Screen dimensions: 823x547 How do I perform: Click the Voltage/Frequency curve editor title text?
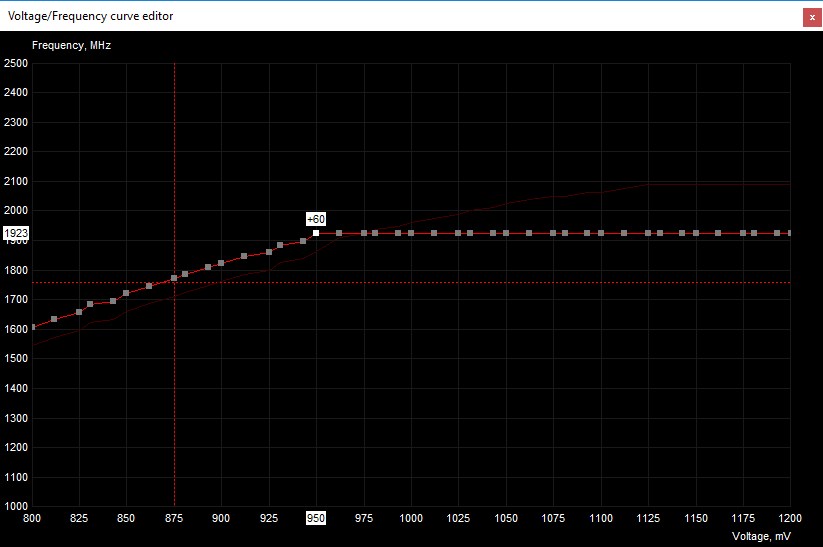click(x=90, y=16)
